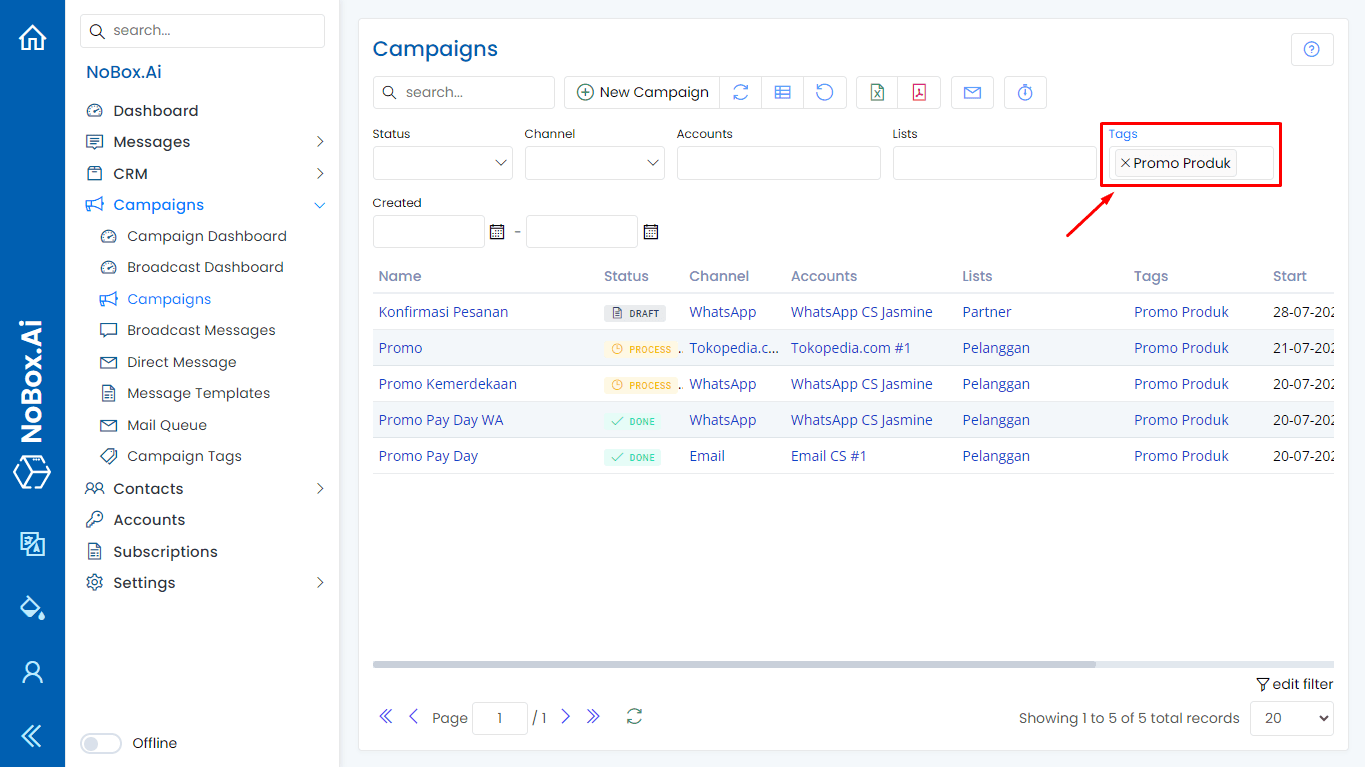This screenshot has height=767, width=1365.
Task: Click inside the Page number field
Action: point(499,717)
